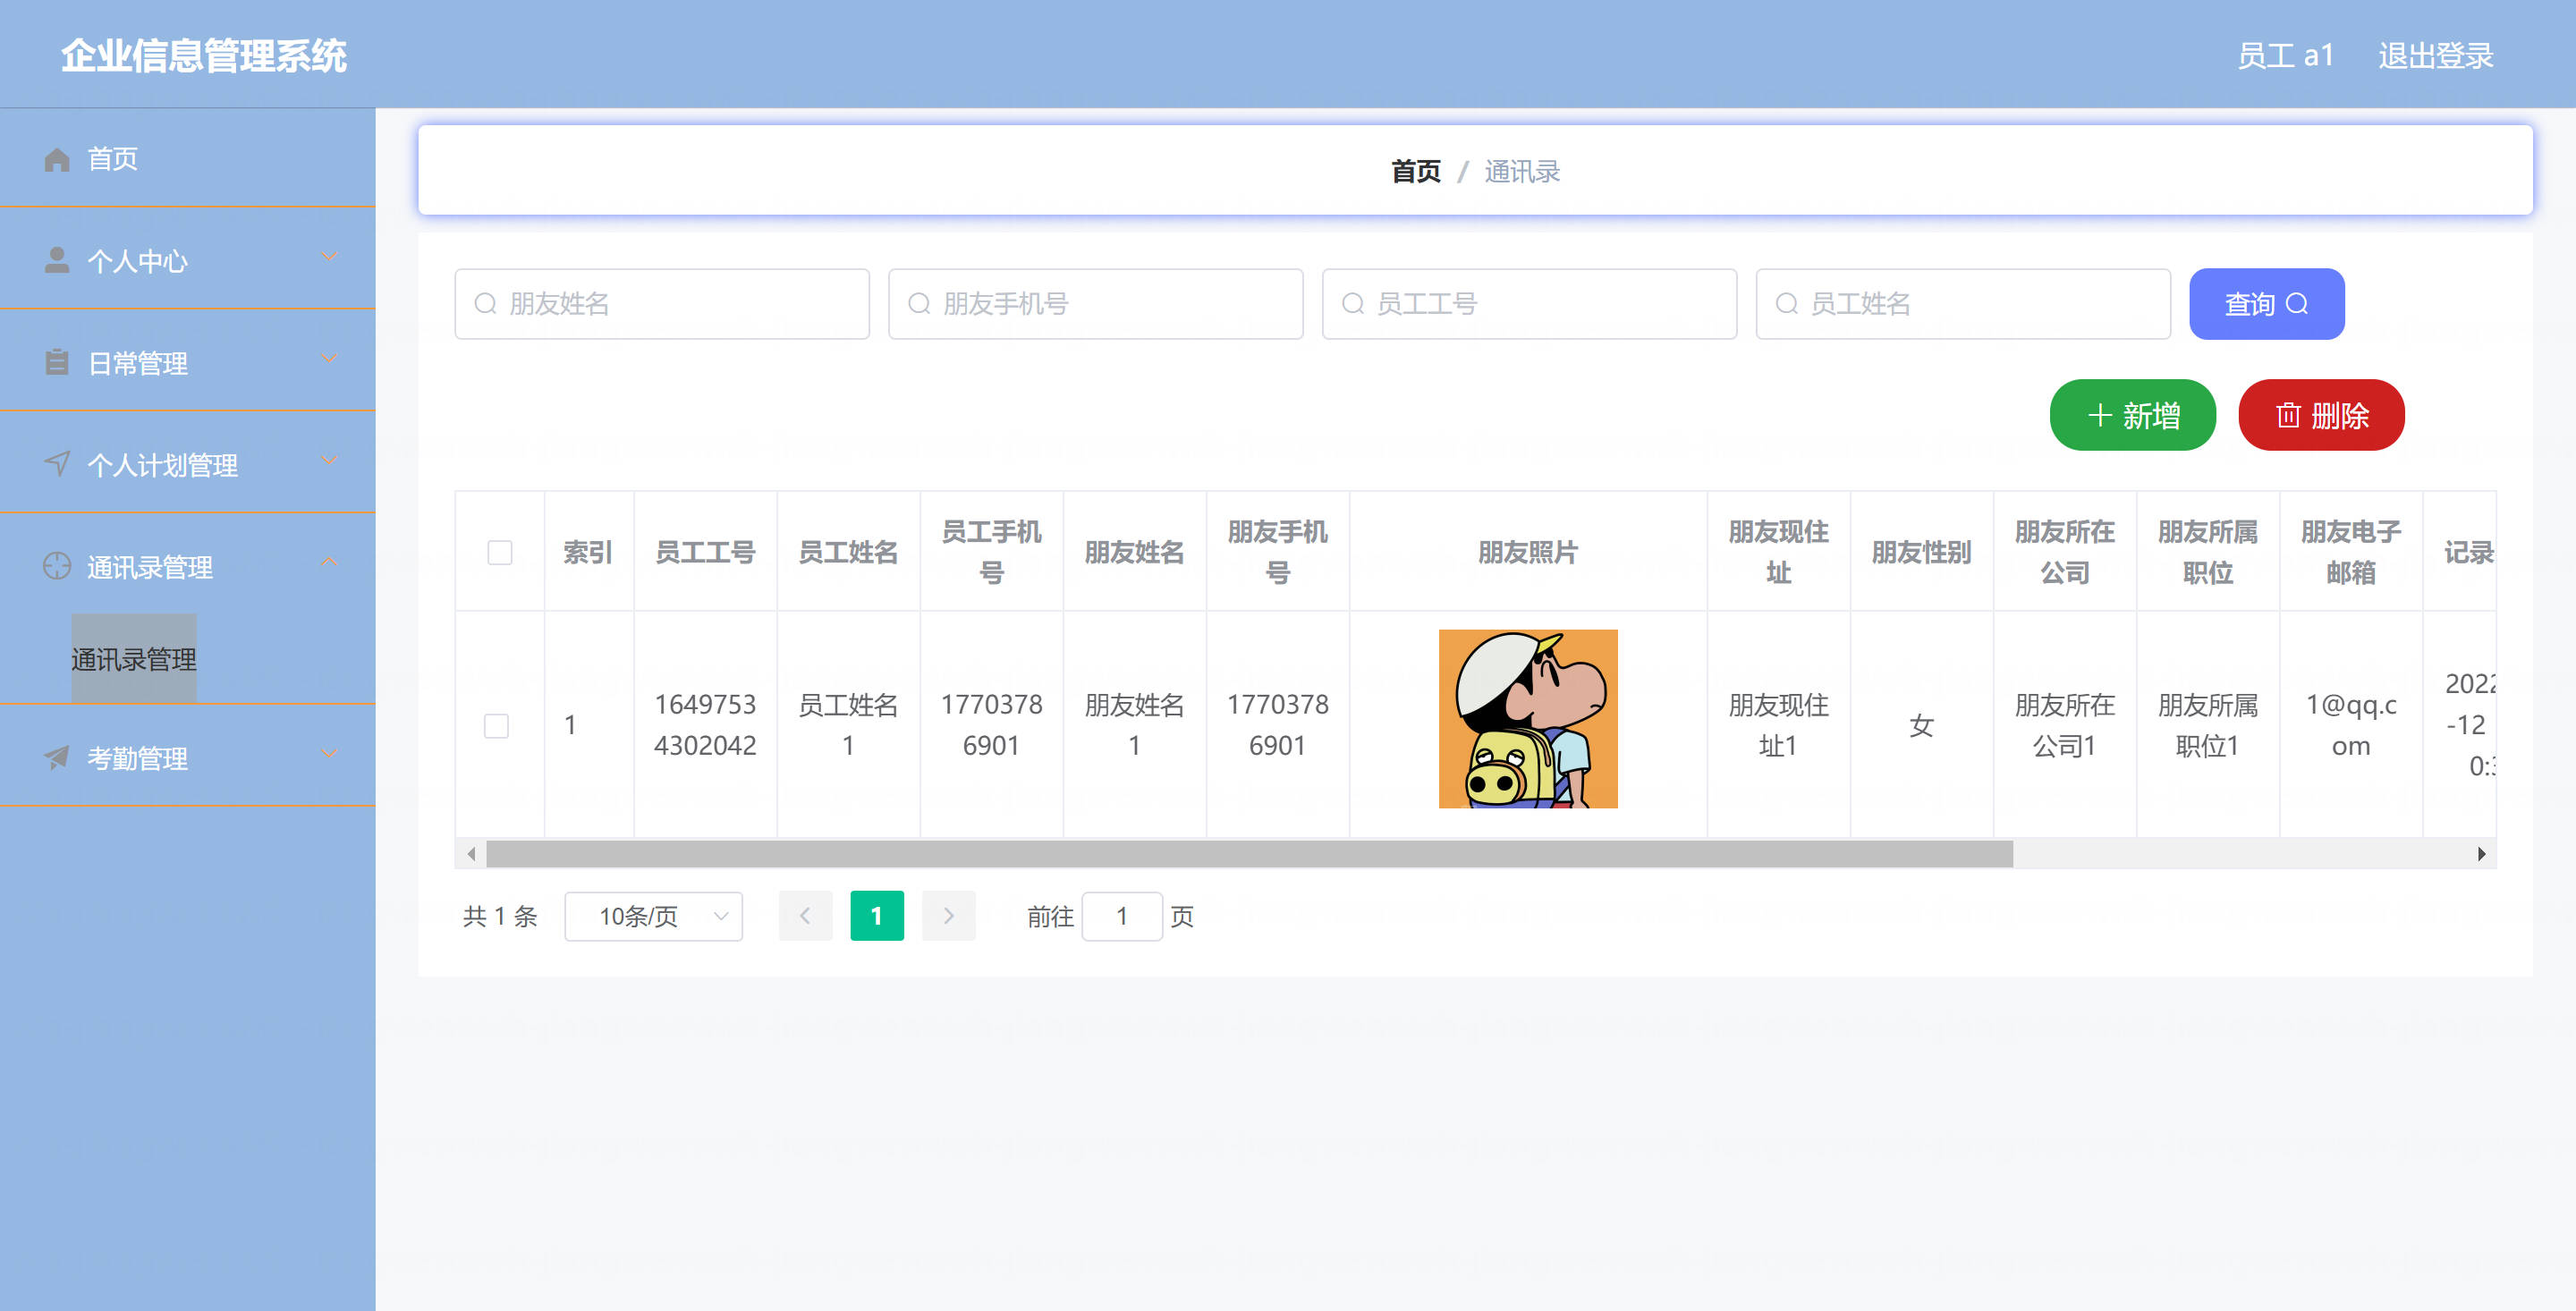Click the magnifier icon in the 朋友姓名 search box
Image resolution: width=2576 pixels, height=1311 pixels.
coord(485,303)
